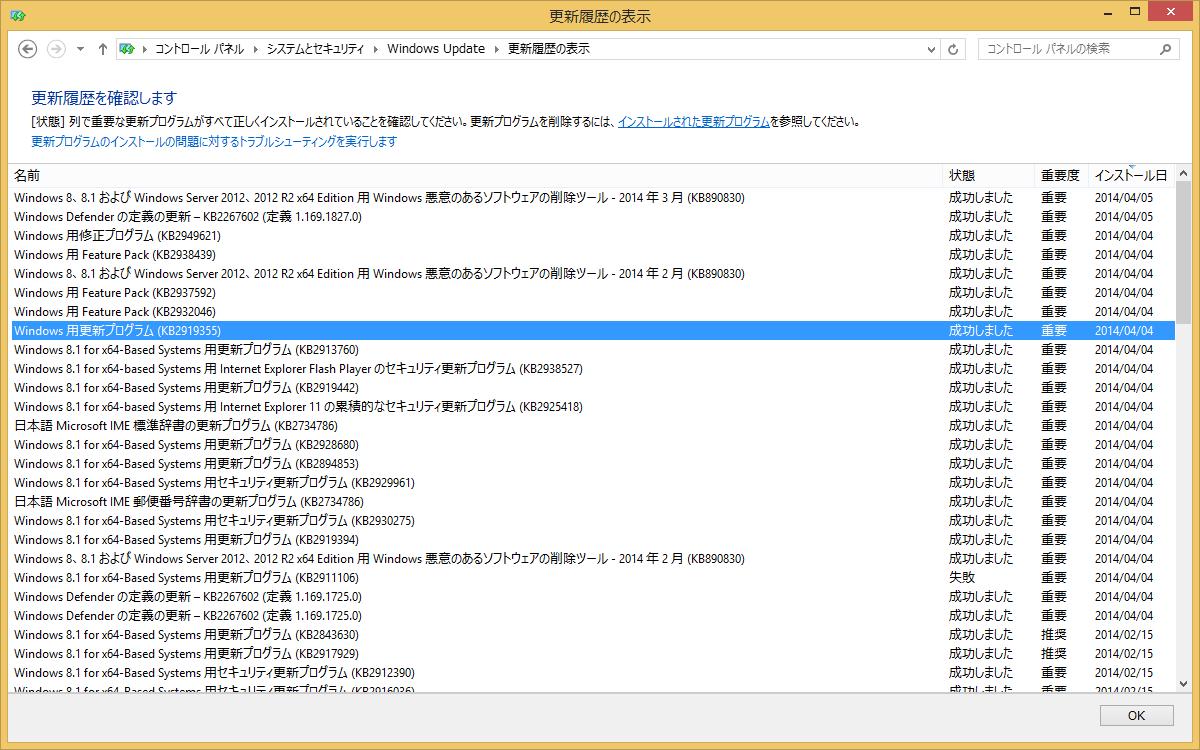Refresh the update history view

953,49
